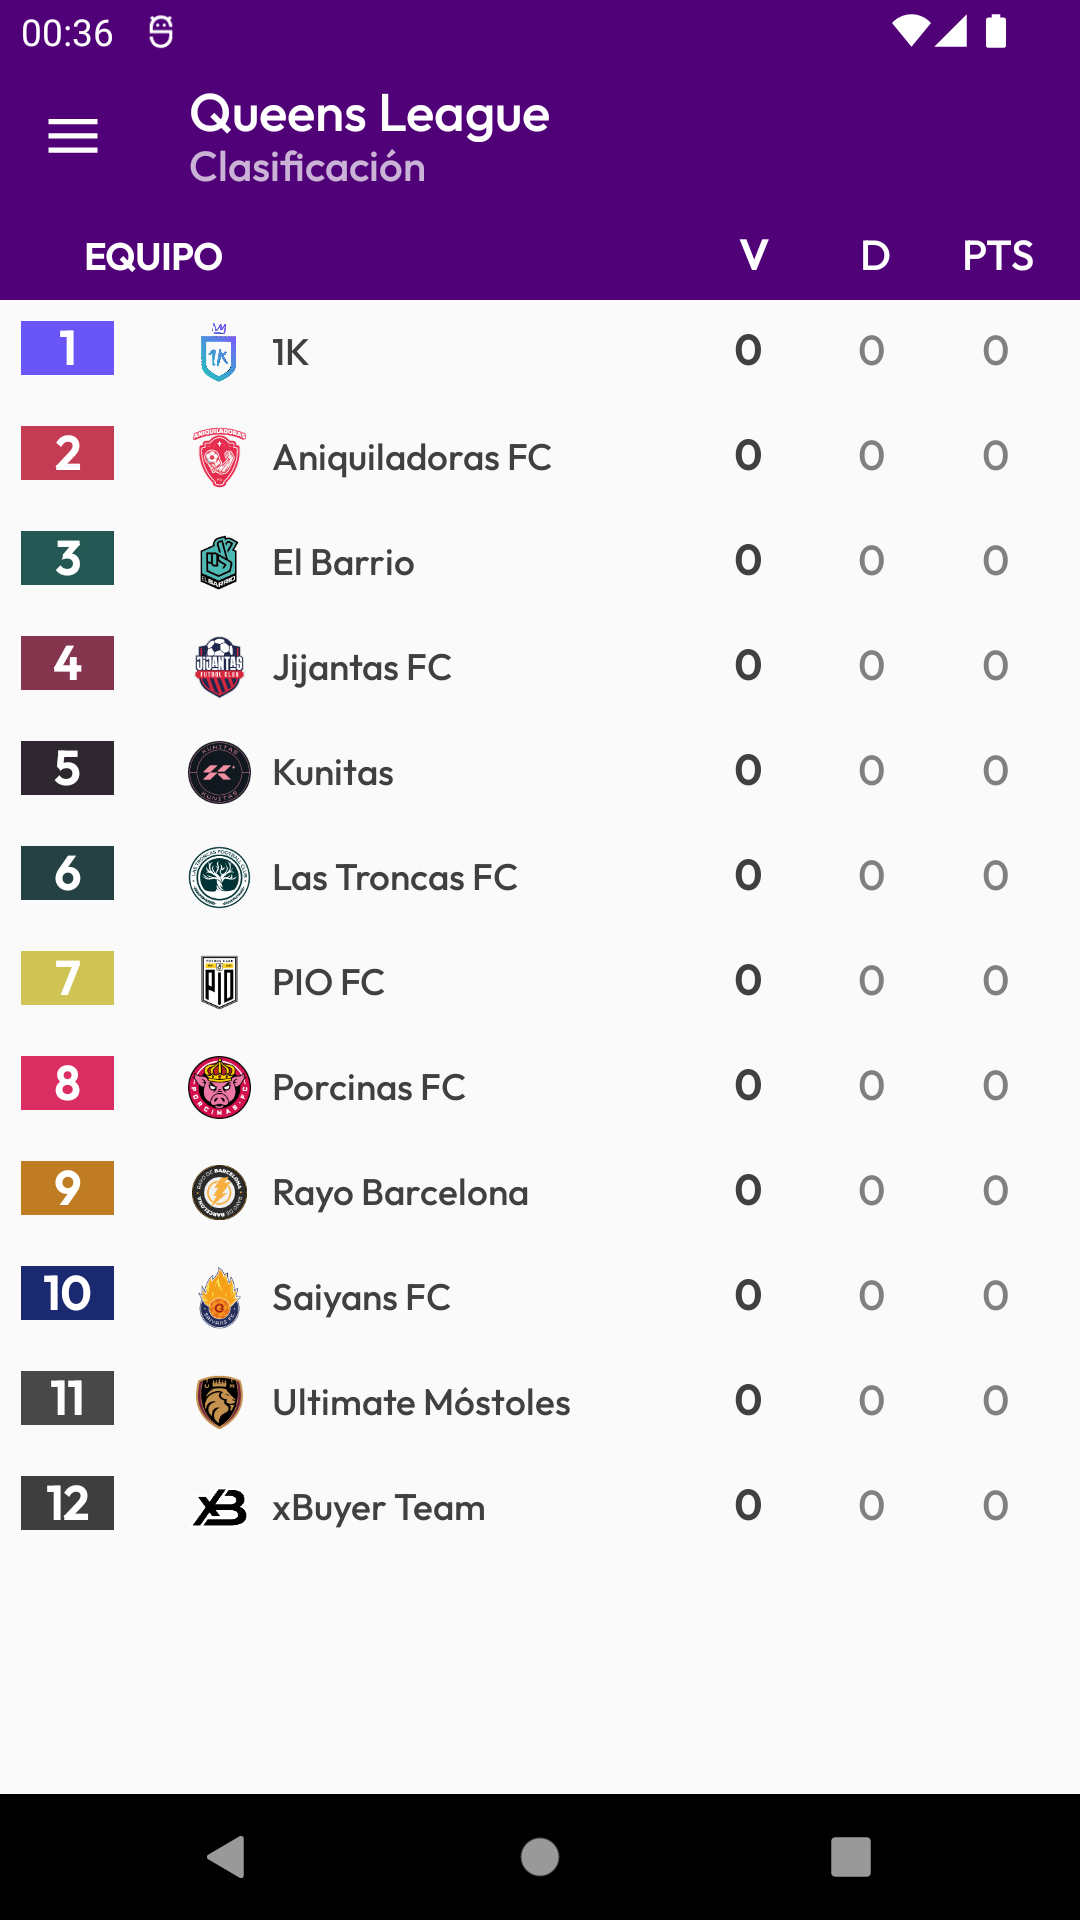Tap the yellow position 7 rank badge
The width and height of the screenshot is (1080, 1920).
(67, 978)
